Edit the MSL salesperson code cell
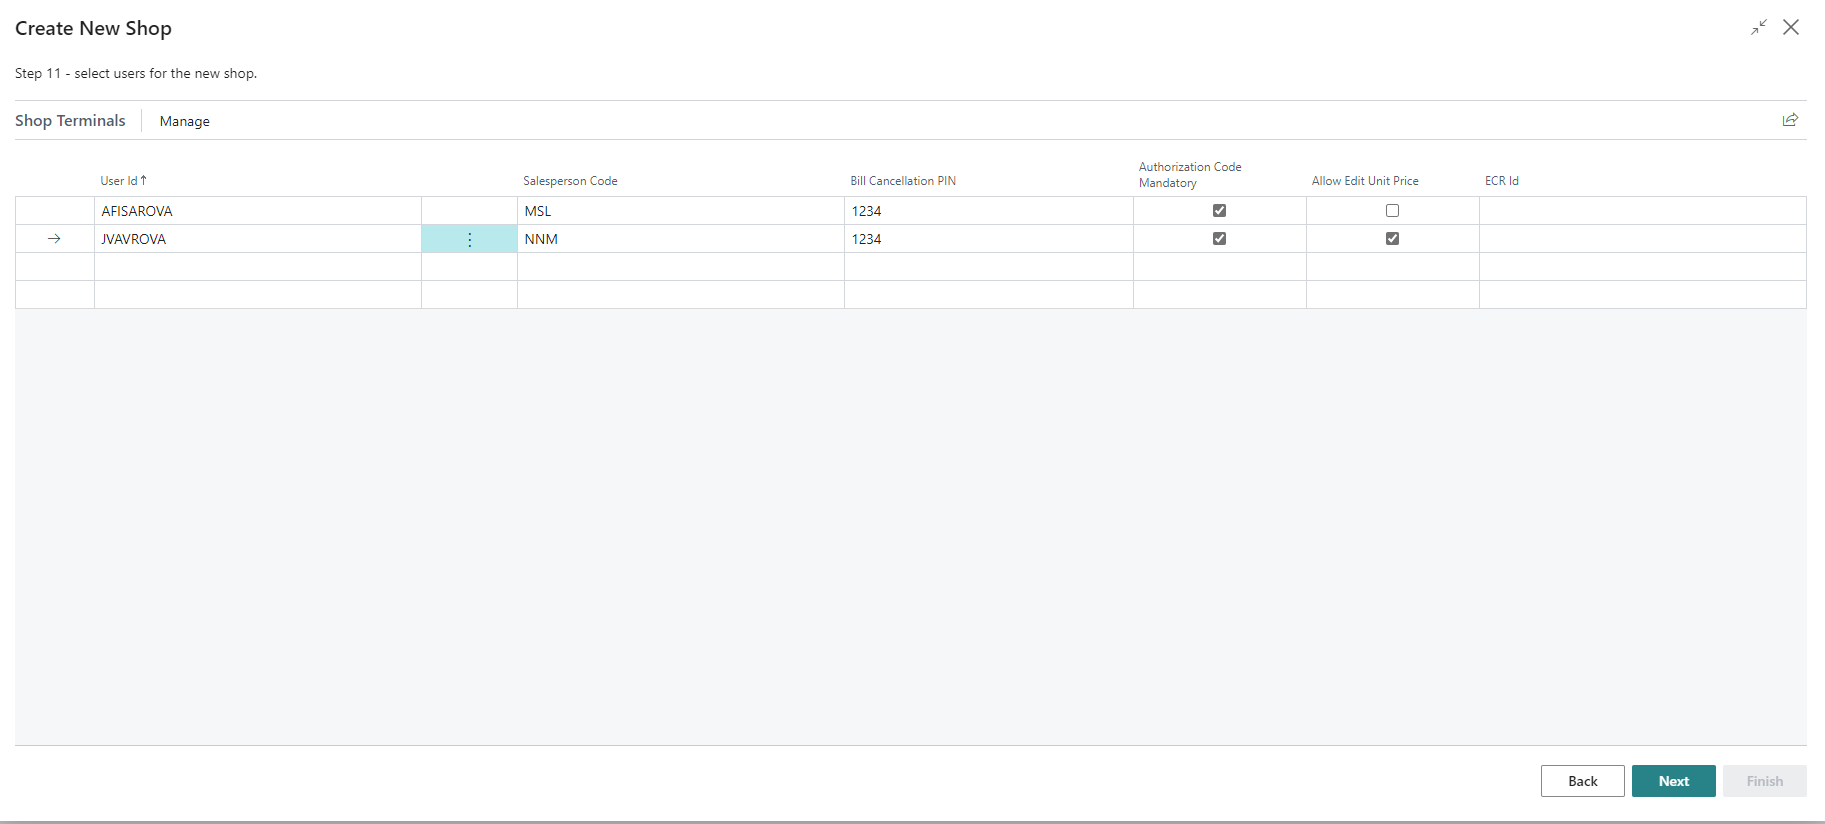This screenshot has width=1825, height=824. [681, 211]
